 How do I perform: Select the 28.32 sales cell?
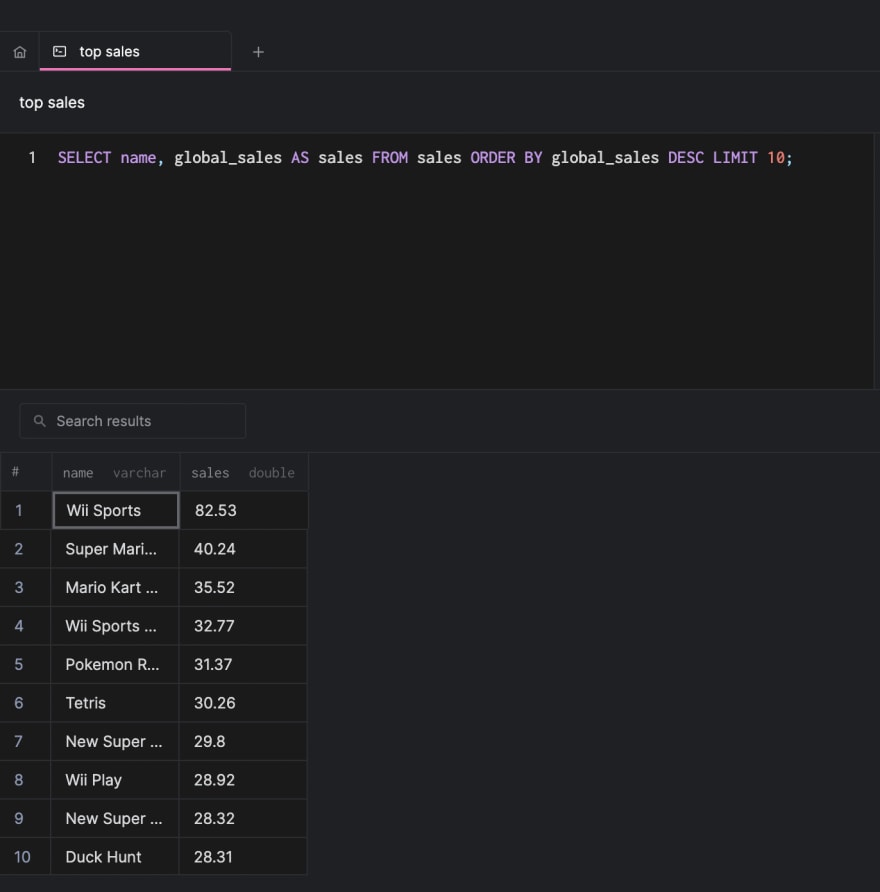(243, 819)
